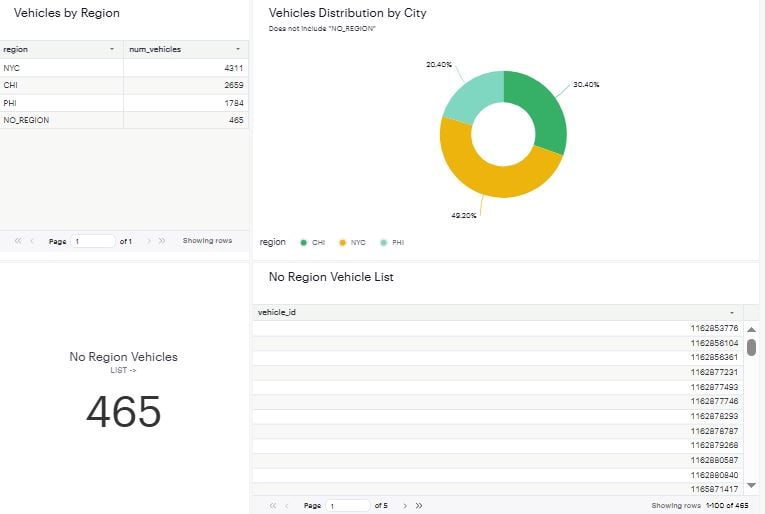Select vehicle id 1162853776

click(714, 328)
